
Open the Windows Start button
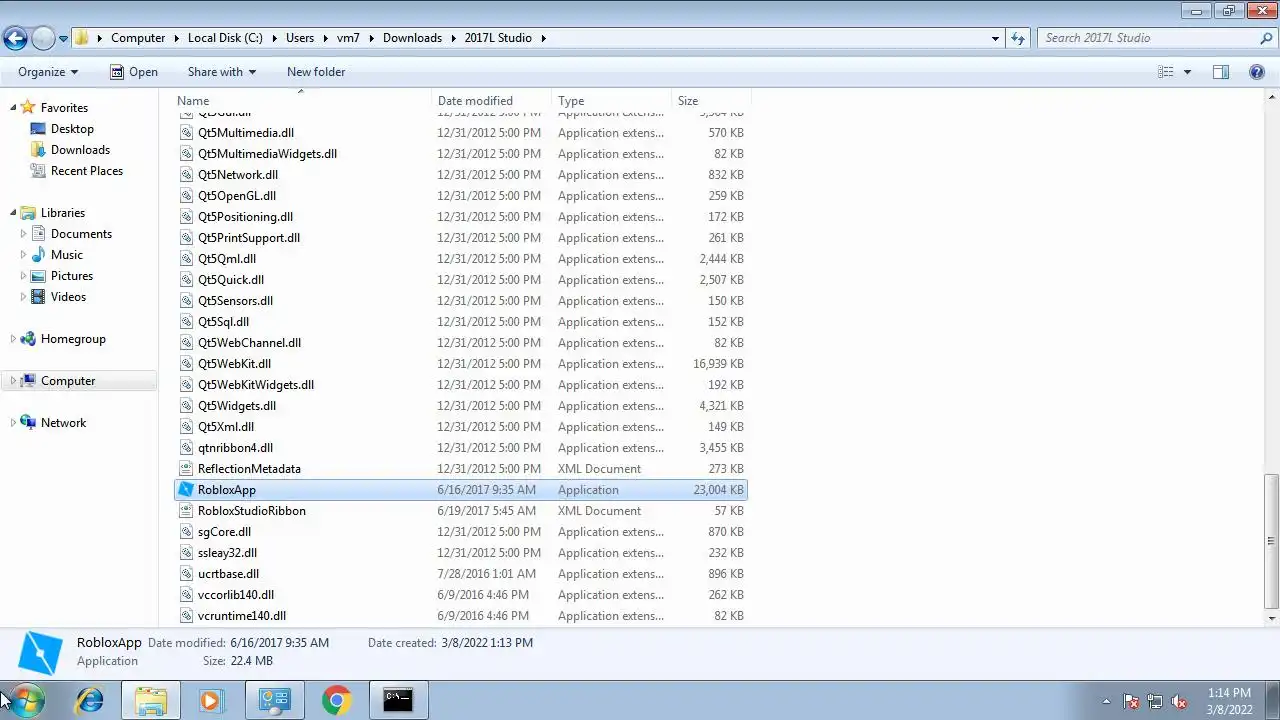(x=26, y=700)
